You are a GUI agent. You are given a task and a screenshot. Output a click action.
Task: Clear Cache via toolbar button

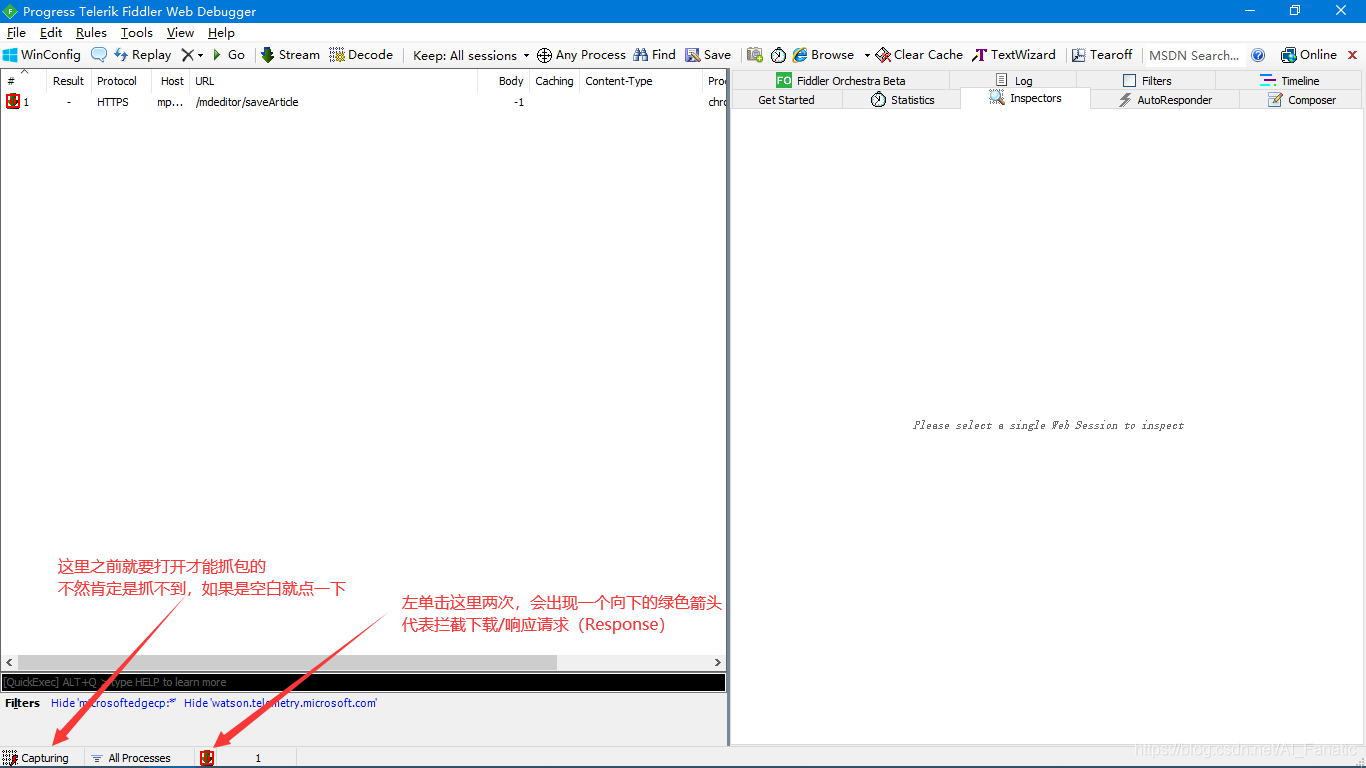click(x=919, y=55)
